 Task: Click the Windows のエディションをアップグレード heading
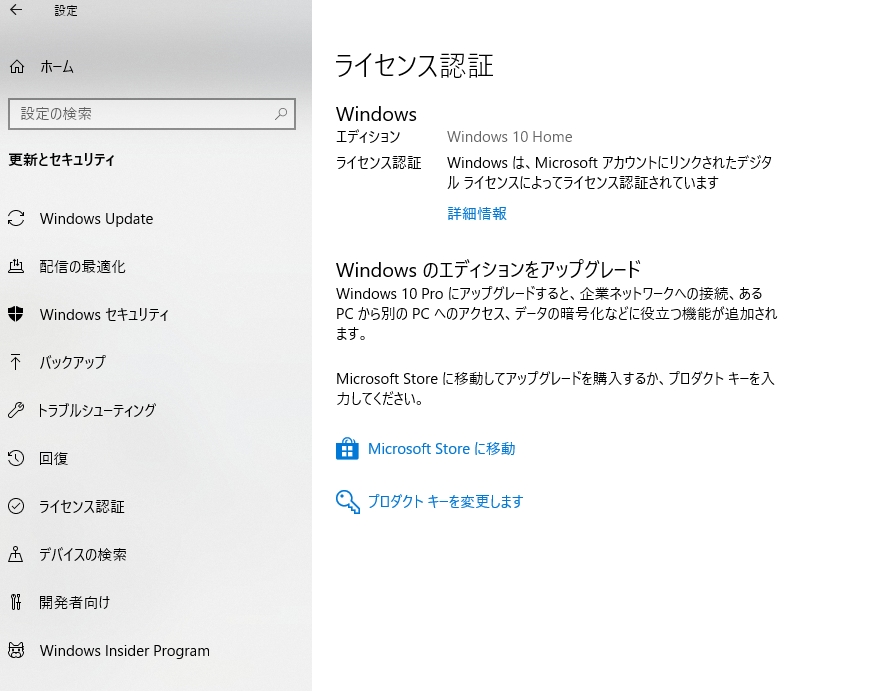(489, 269)
